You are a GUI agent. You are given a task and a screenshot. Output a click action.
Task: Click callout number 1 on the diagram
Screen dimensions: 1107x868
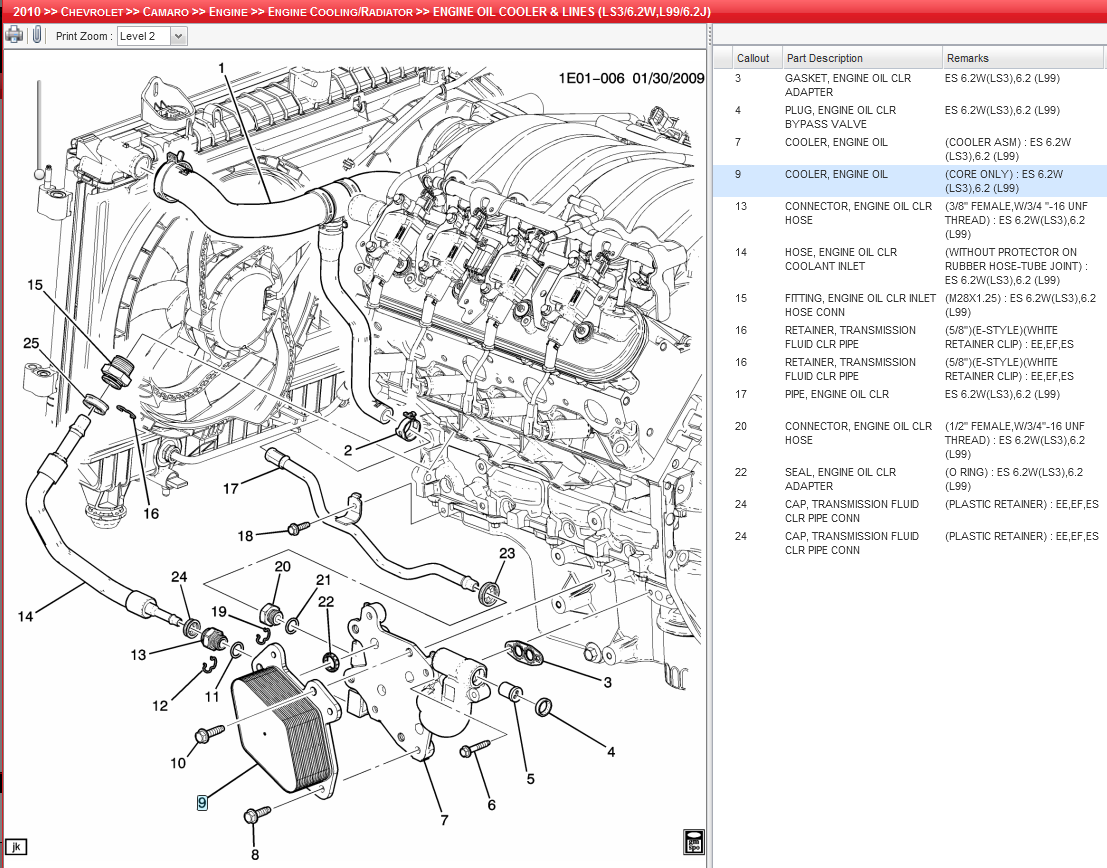pyautogui.click(x=222, y=68)
